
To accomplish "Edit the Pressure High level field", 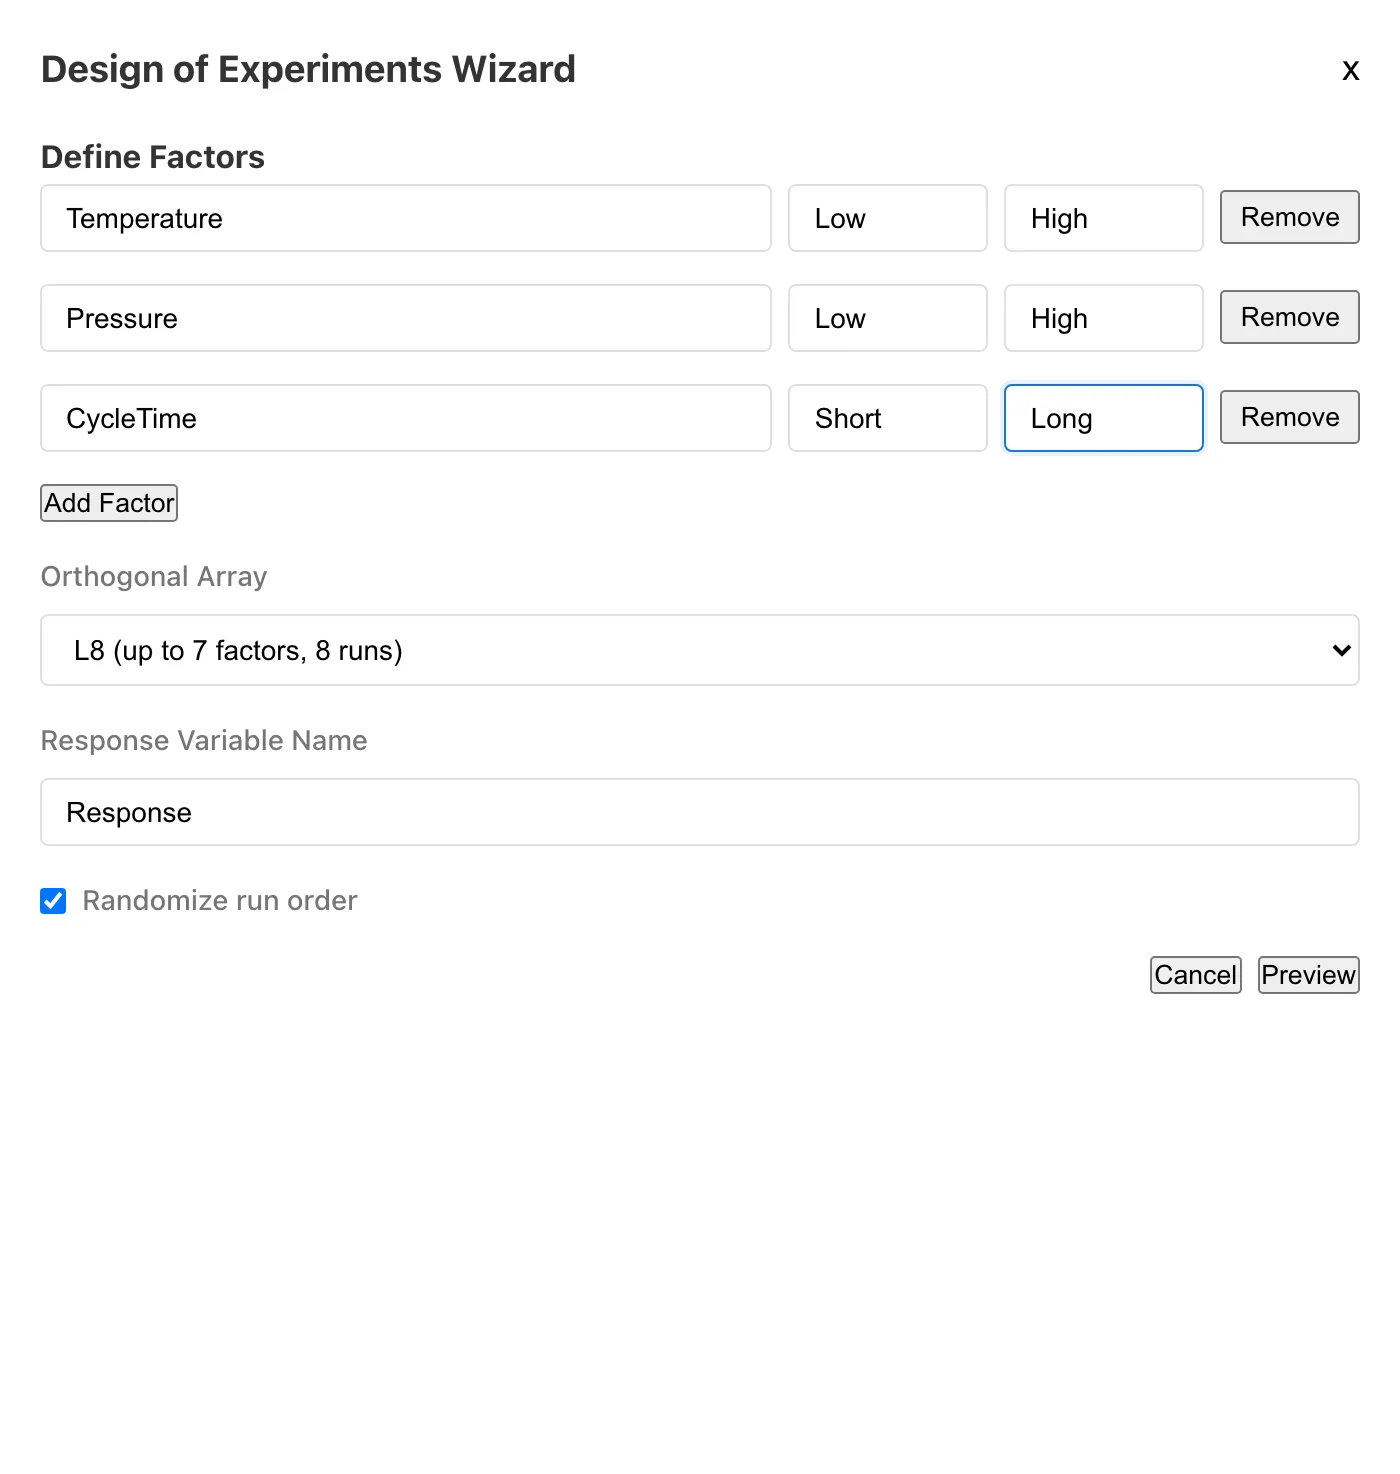I will (x=1103, y=318).
